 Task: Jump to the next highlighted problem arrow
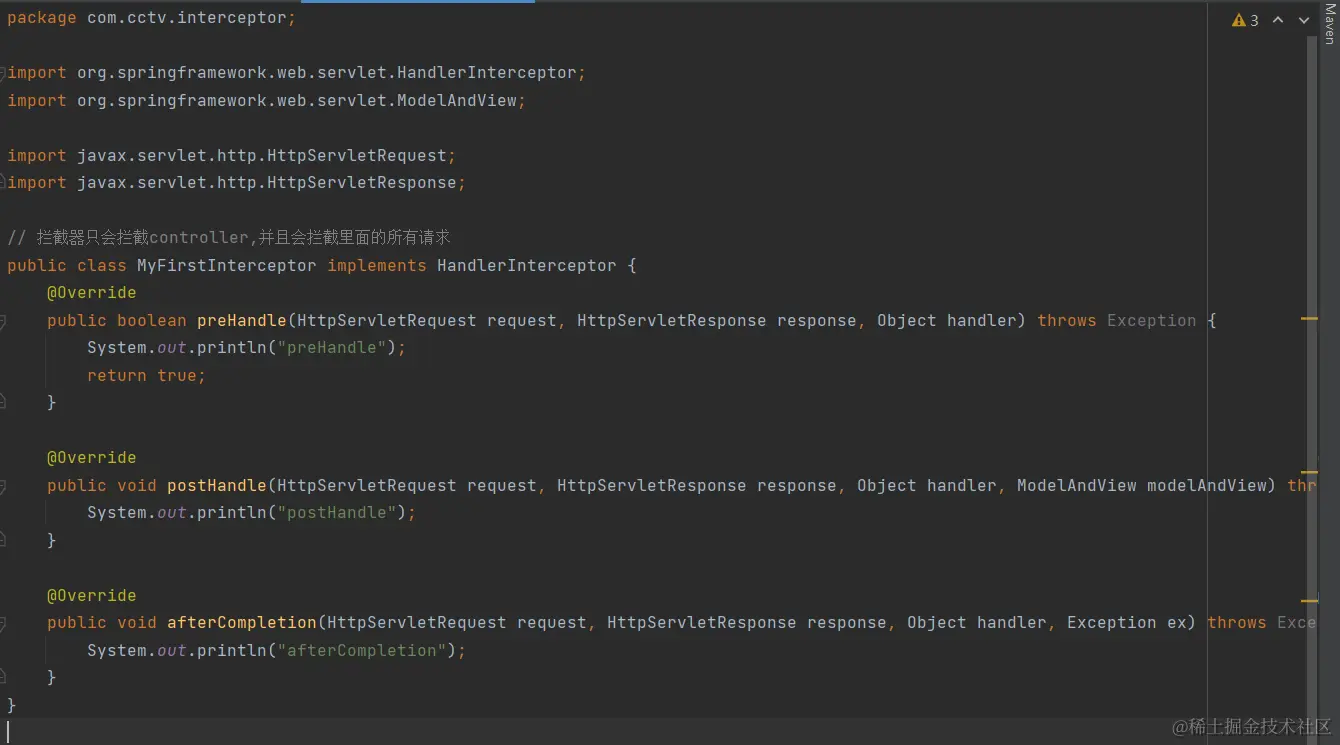pos(1304,20)
